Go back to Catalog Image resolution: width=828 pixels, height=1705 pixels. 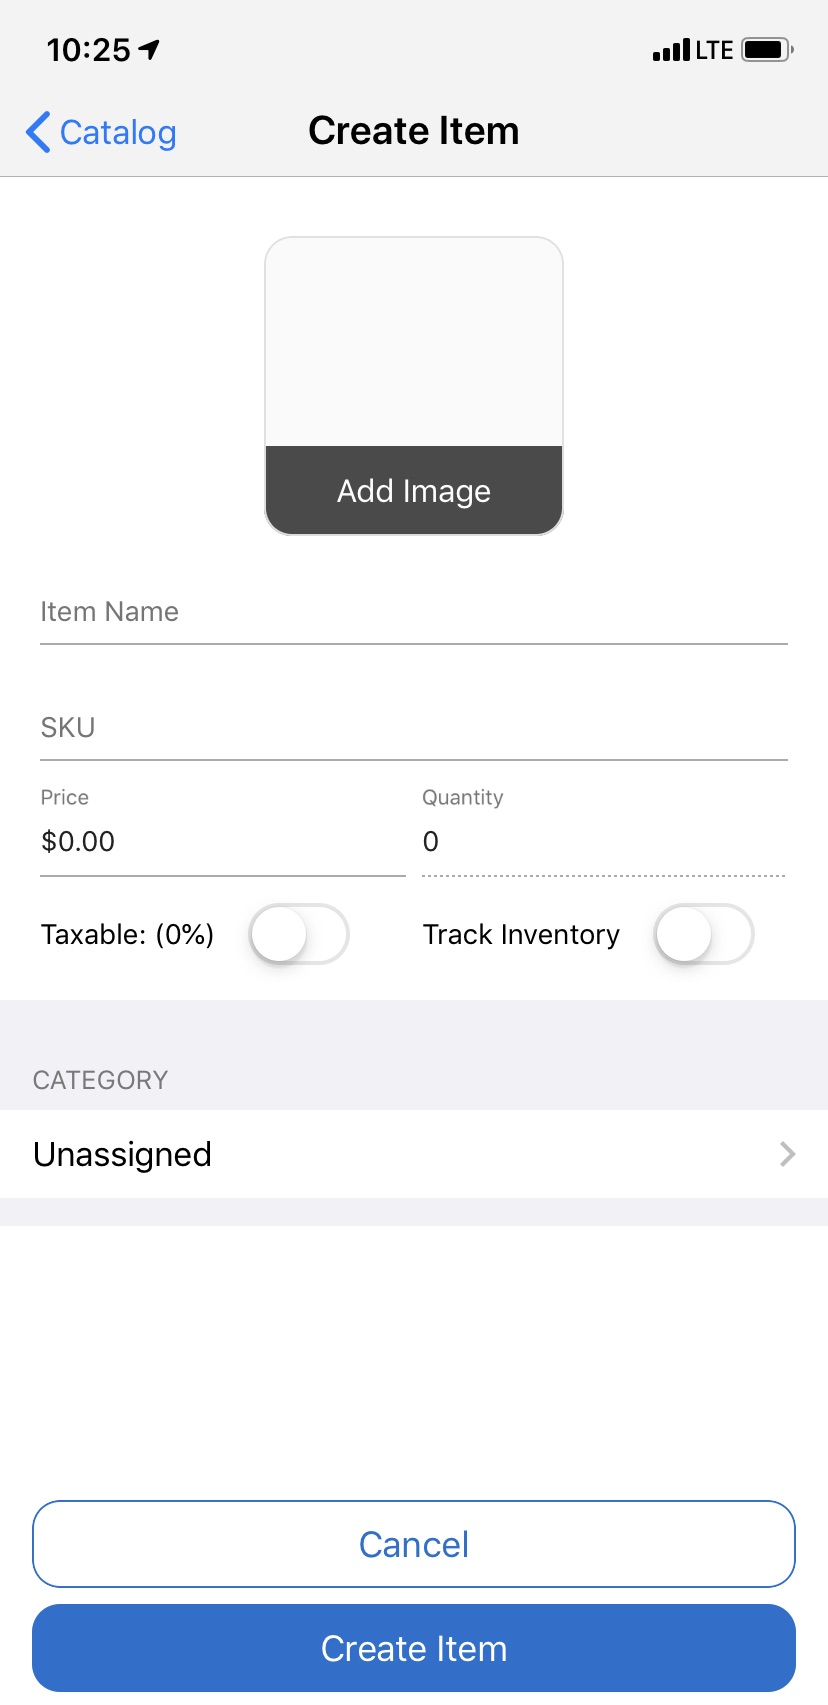tap(101, 132)
